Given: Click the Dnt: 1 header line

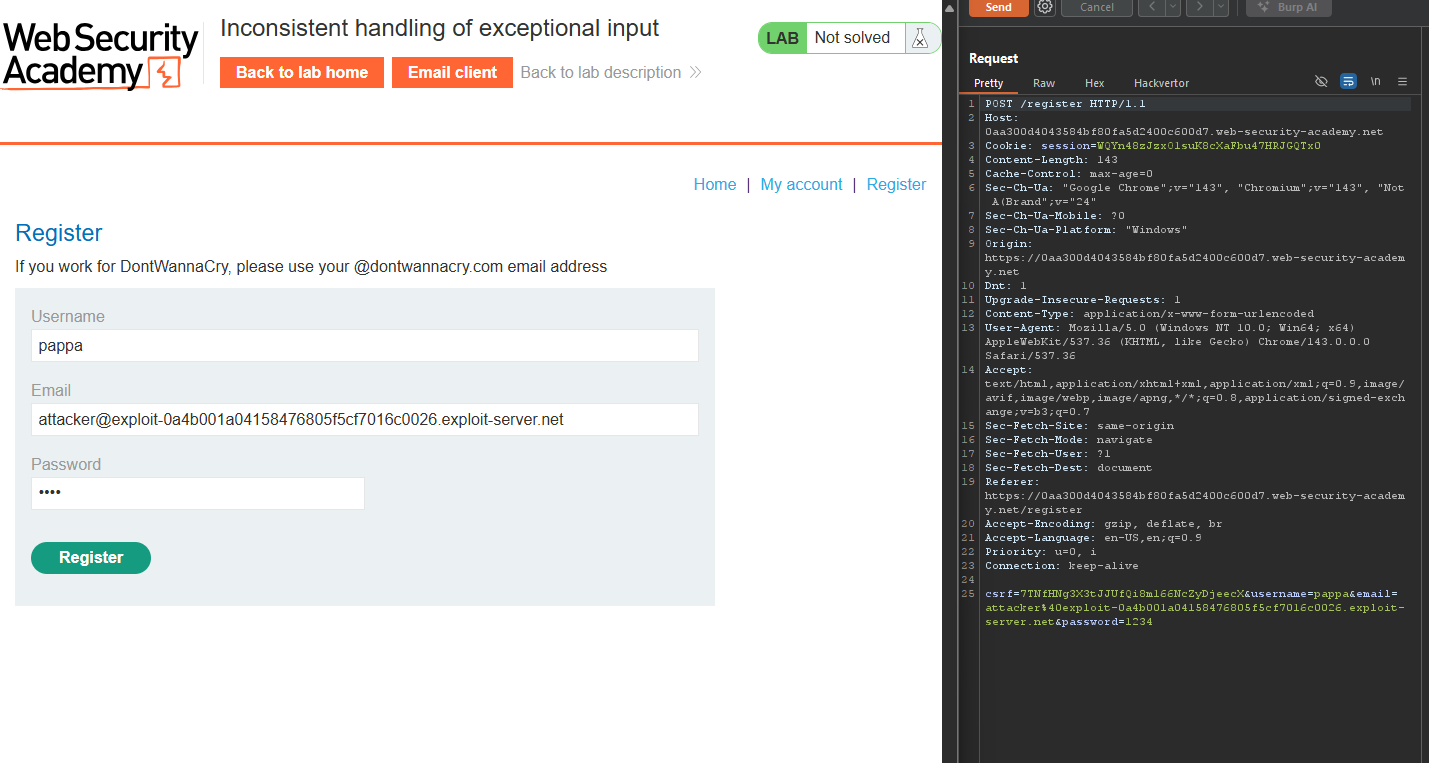Looking at the screenshot, I should tap(1006, 286).
